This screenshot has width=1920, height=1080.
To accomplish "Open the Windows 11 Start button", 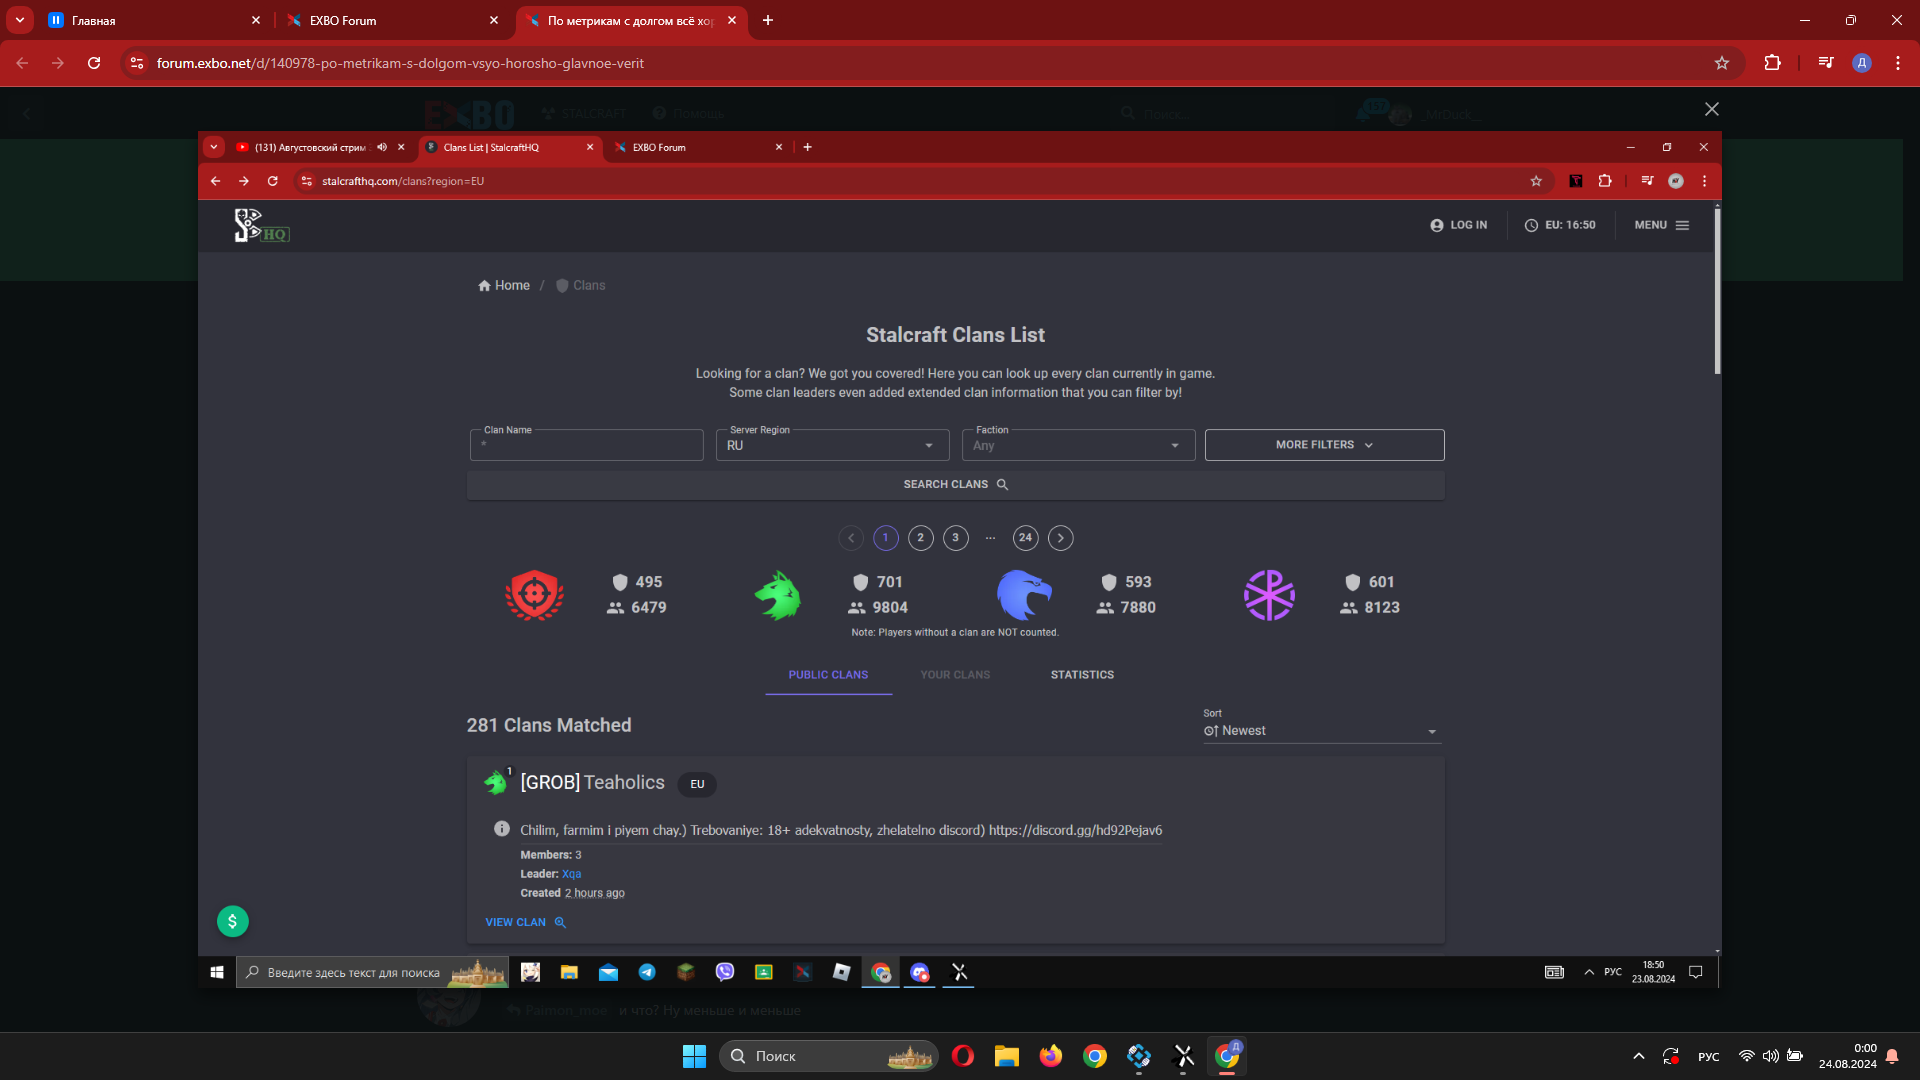I will (694, 1056).
